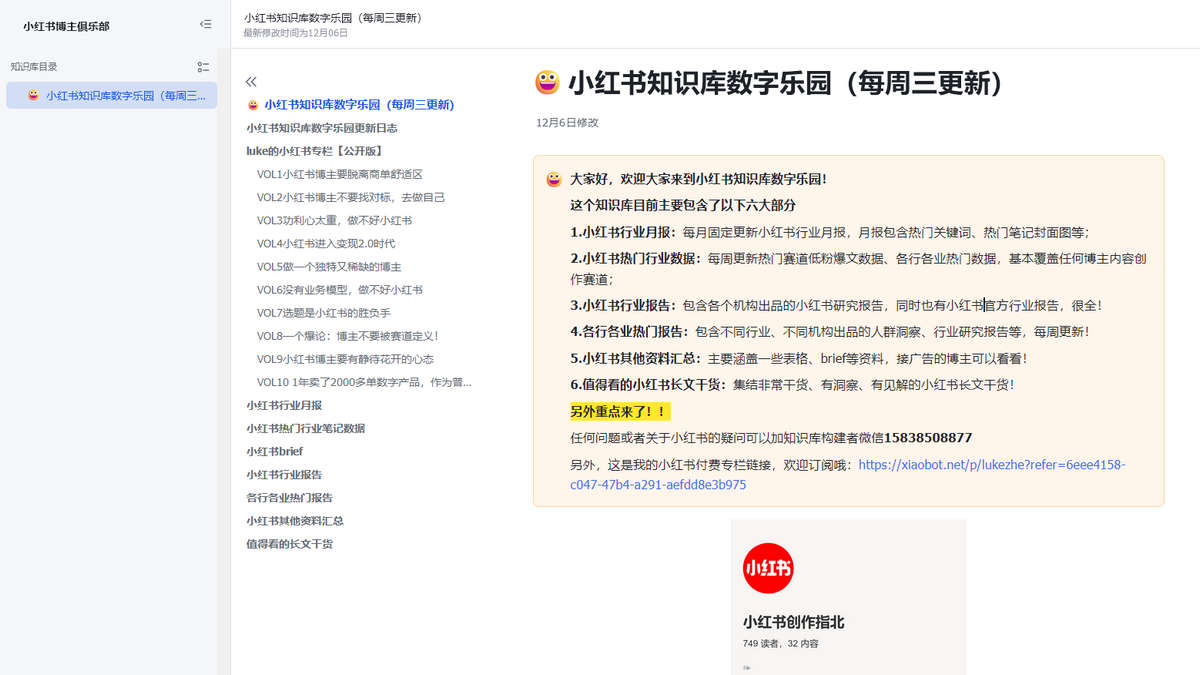The image size is (1200, 675).
Task: Open 小红书brief in the outline
Action: [274, 451]
